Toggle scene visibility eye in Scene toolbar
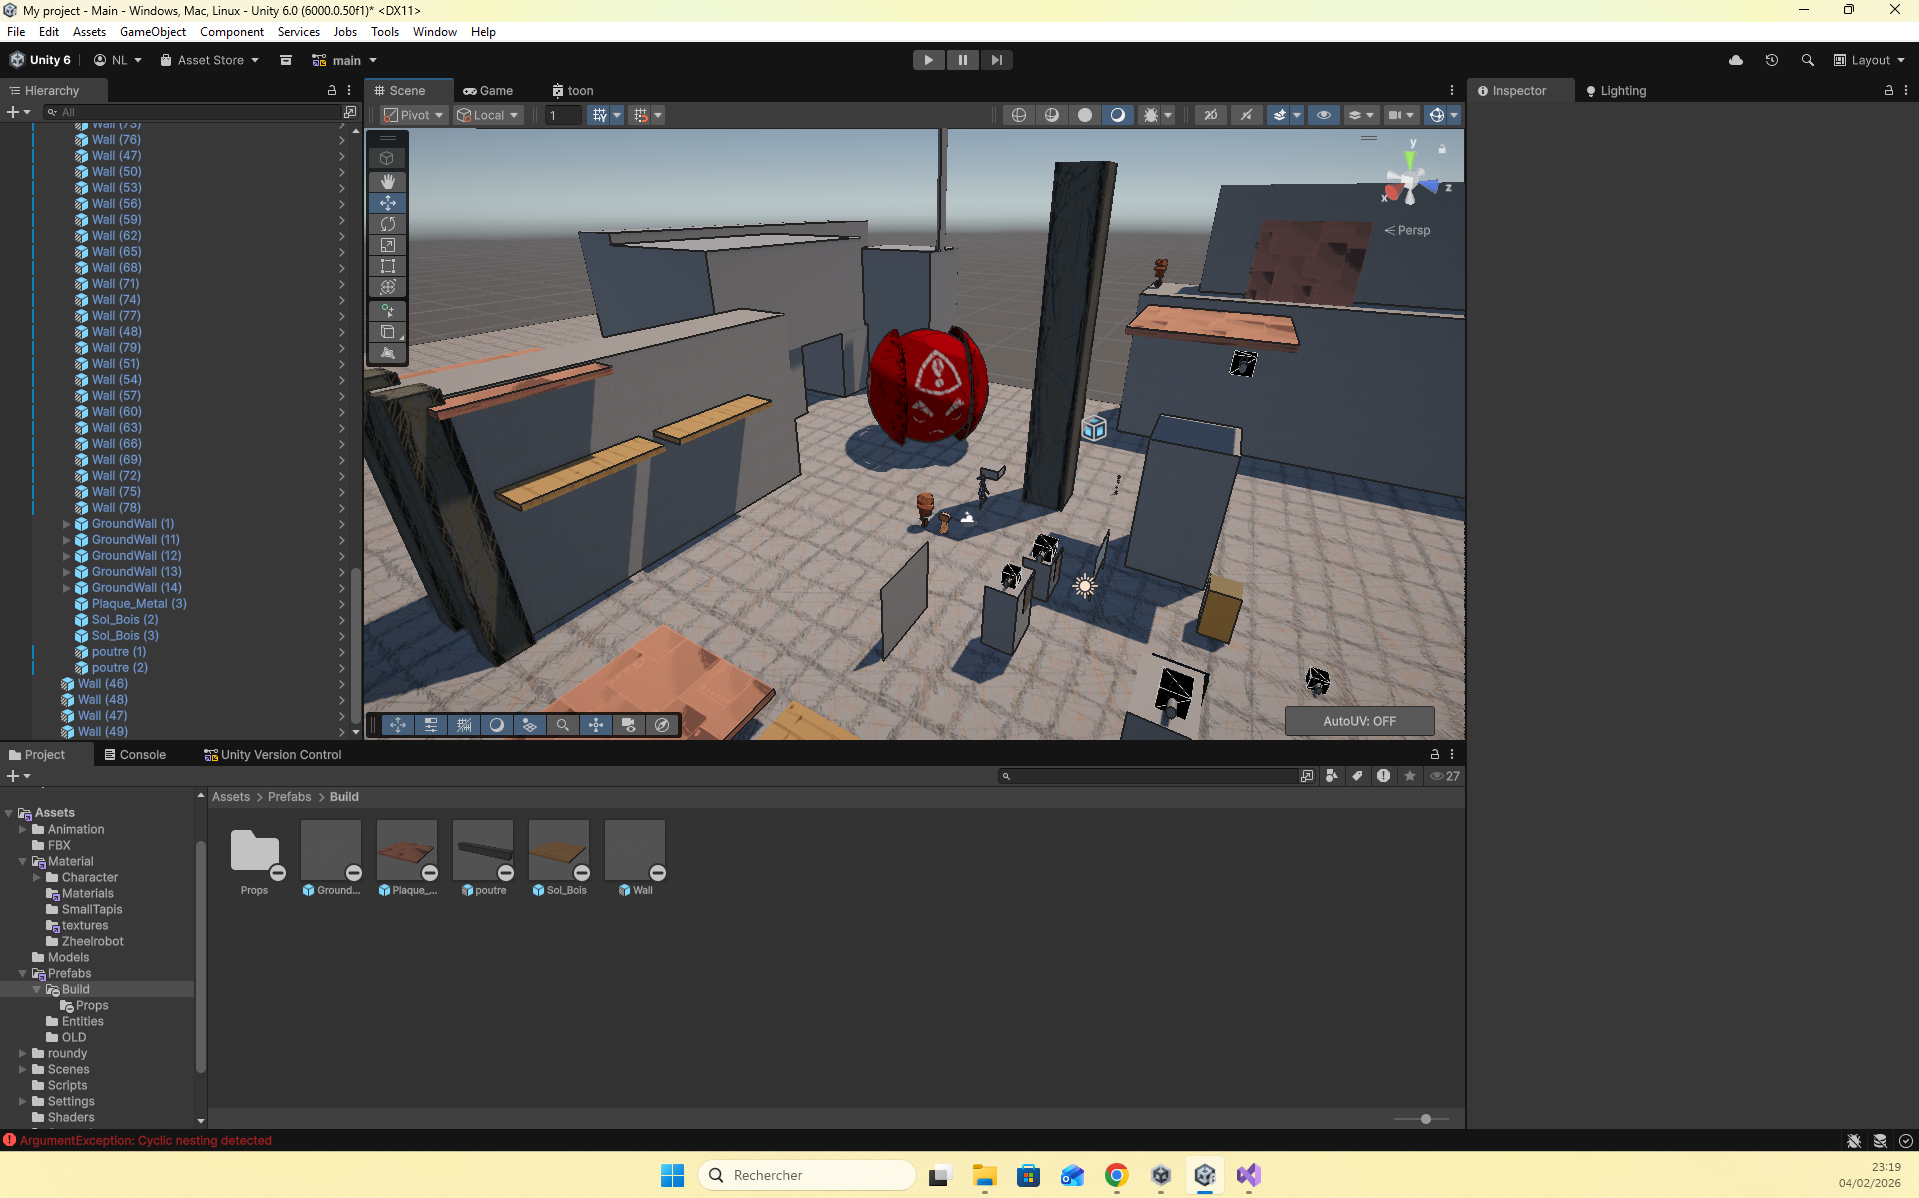This screenshot has height=1198, width=1919. 1324,115
